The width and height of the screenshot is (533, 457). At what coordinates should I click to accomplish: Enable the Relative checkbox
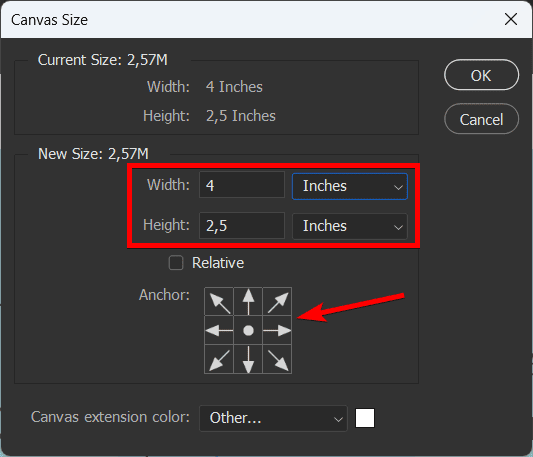tap(176, 263)
